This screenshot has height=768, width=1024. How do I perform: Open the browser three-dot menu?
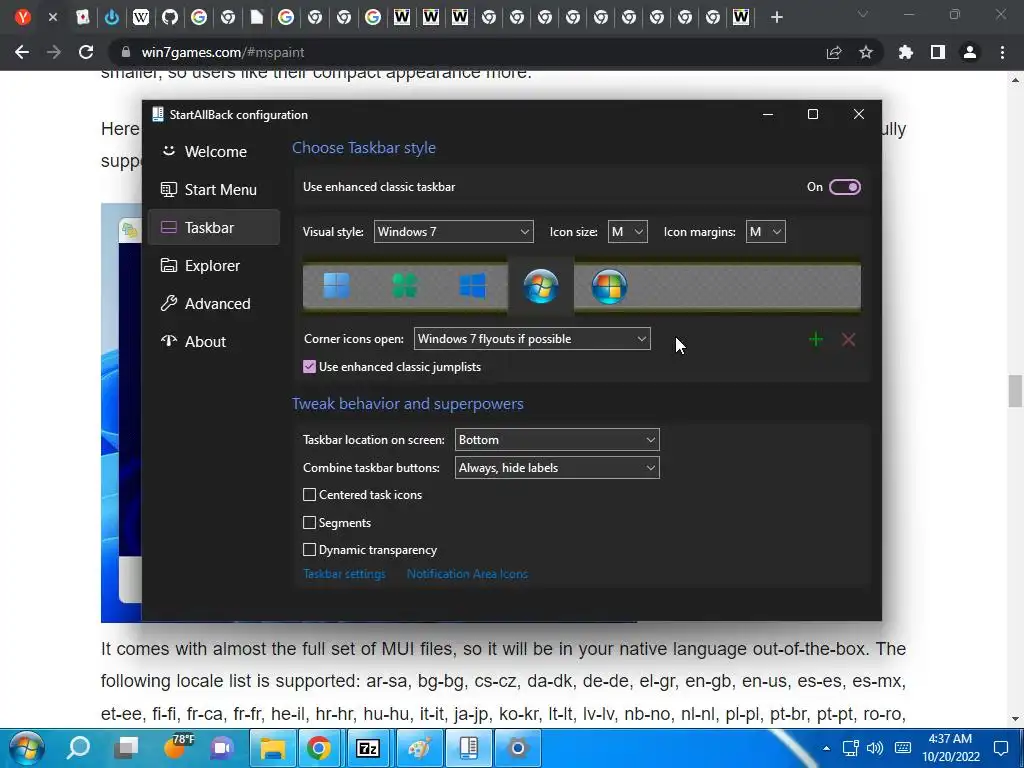tap(1002, 52)
